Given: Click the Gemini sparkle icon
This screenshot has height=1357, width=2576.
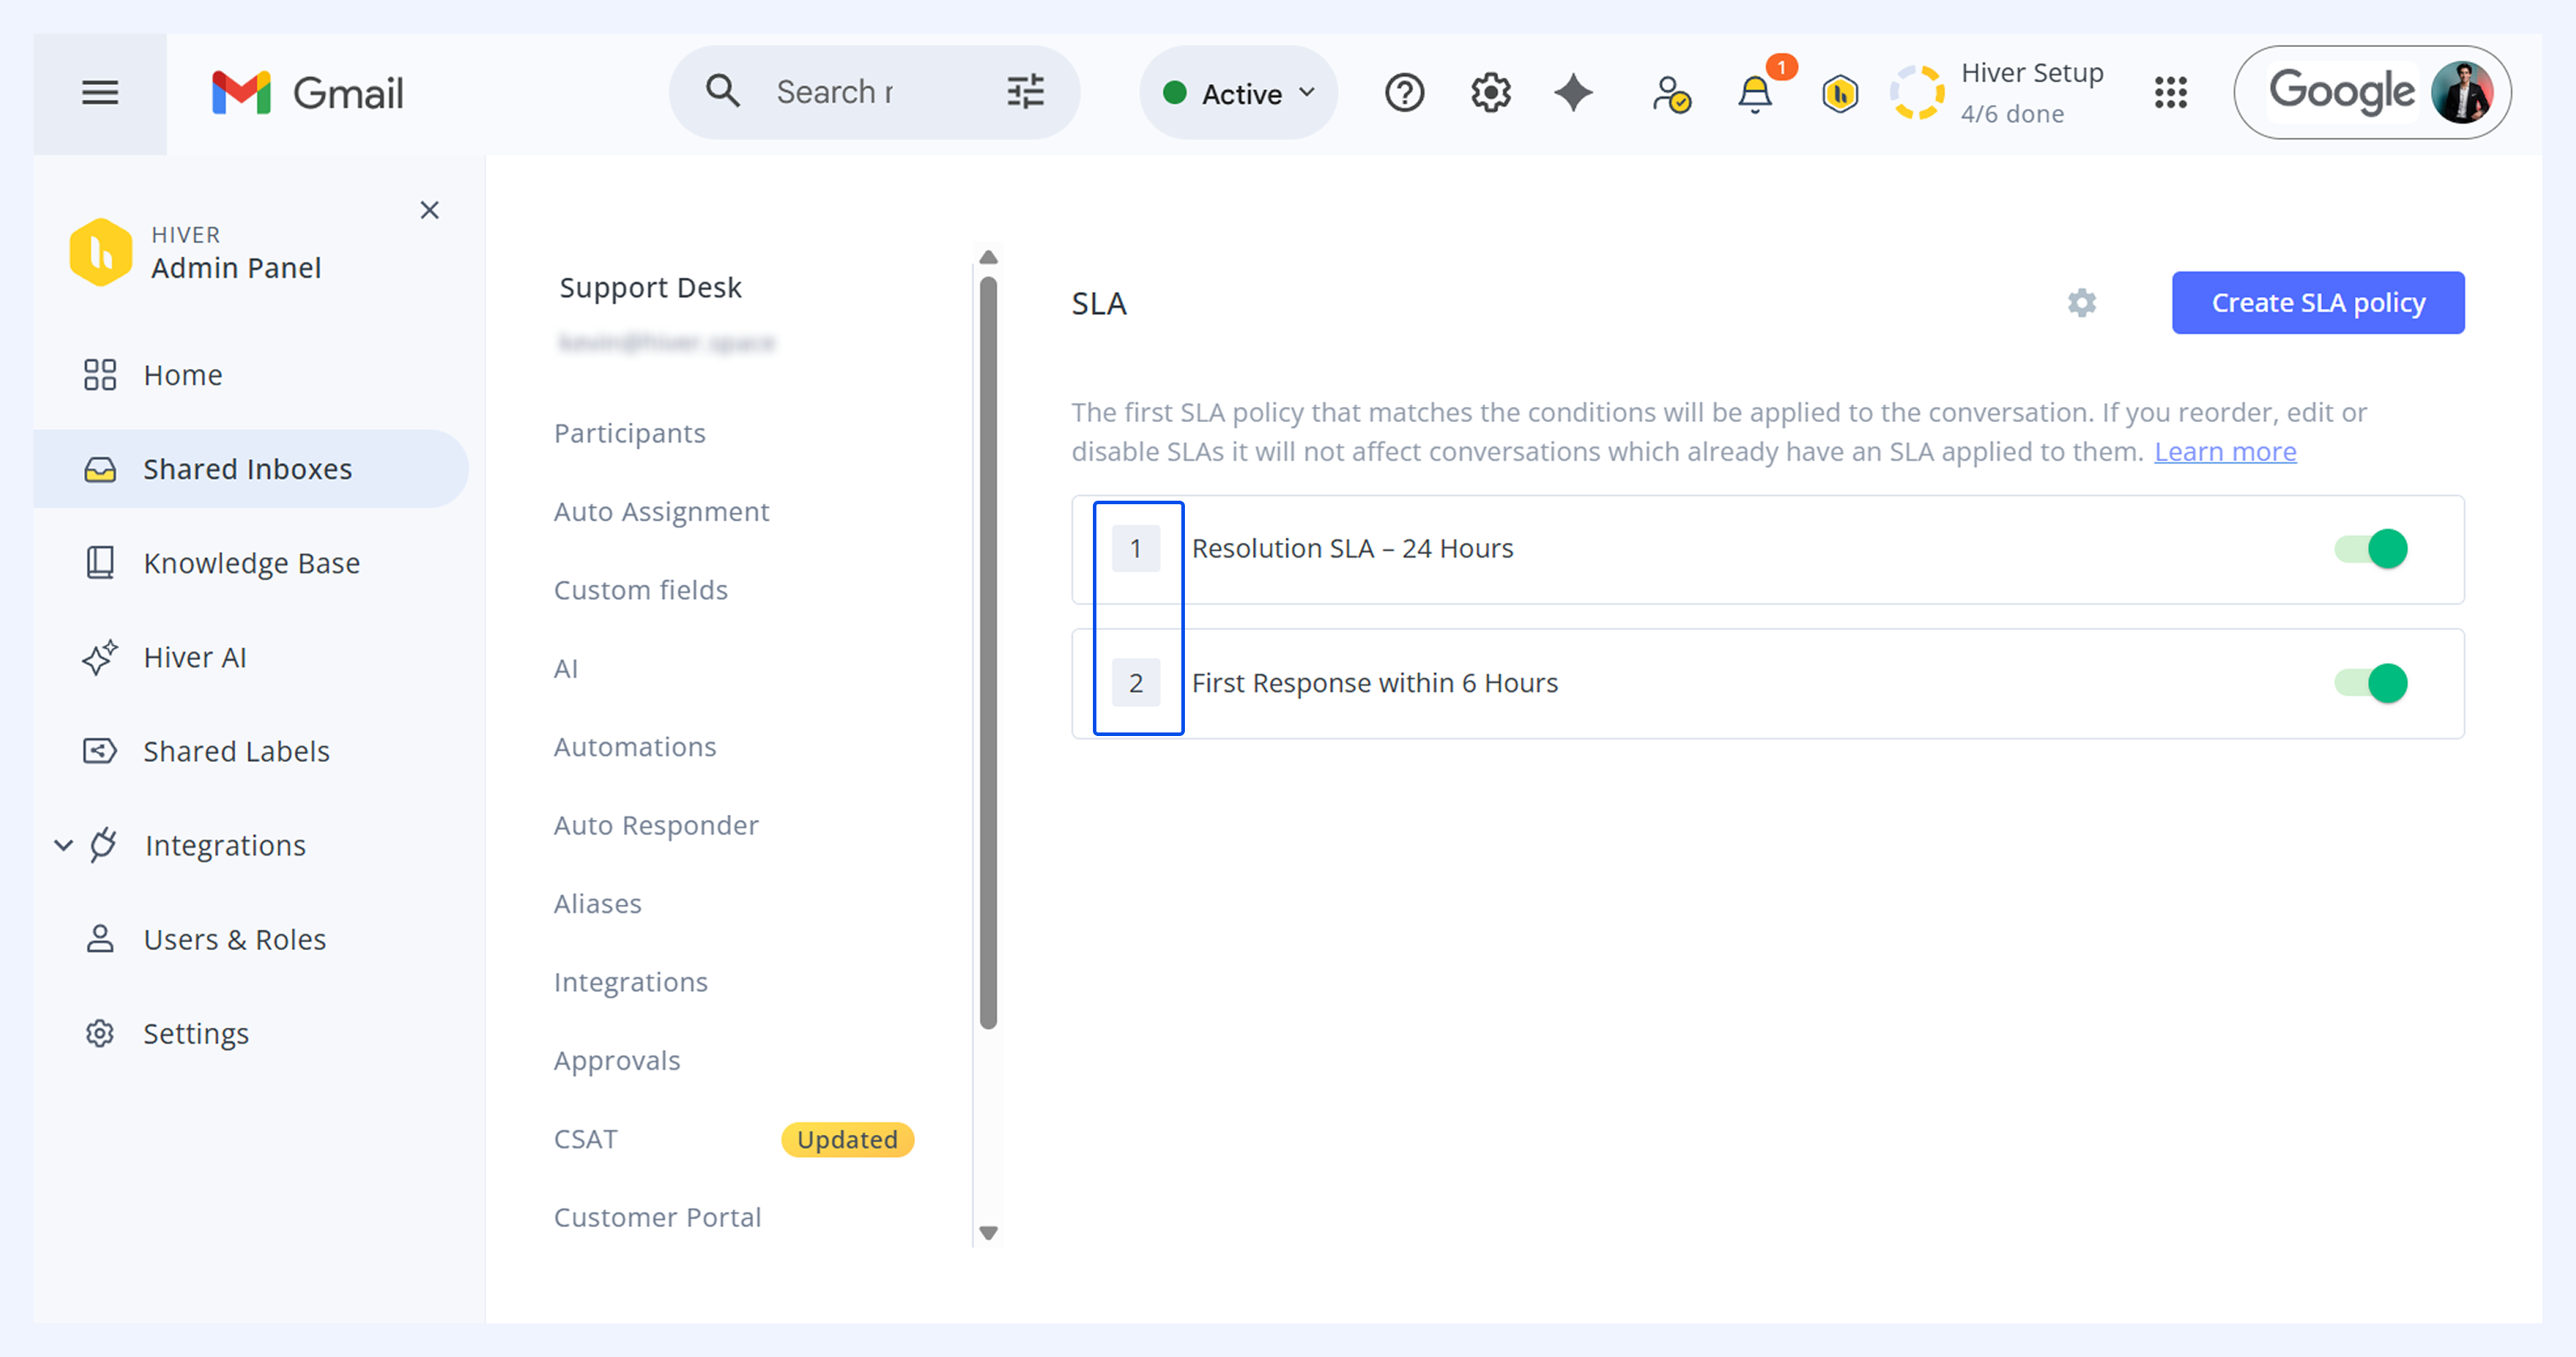Looking at the screenshot, I should pyautogui.click(x=1573, y=93).
